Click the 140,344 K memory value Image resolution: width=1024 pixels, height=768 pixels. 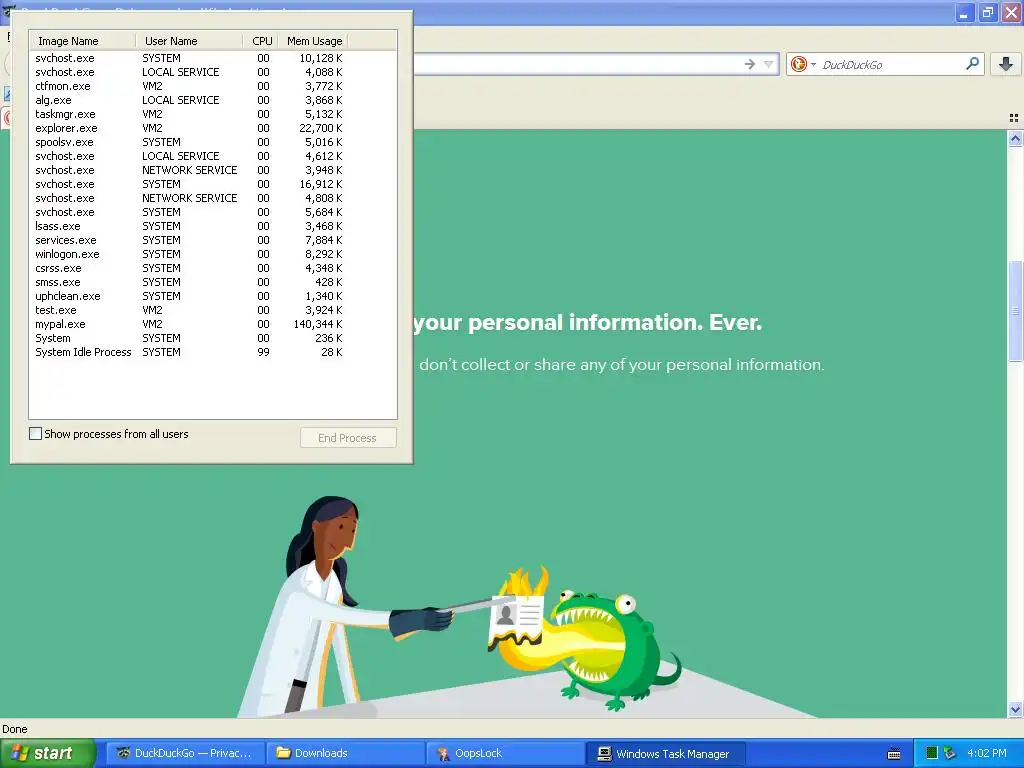coord(318,324)
